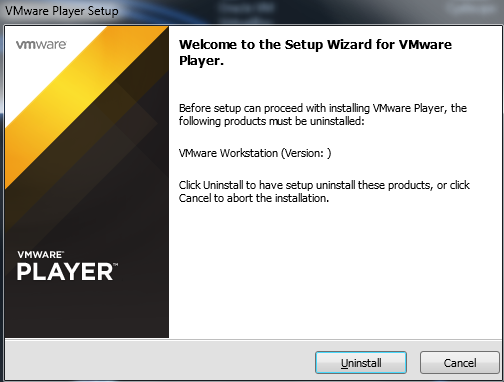Click the Uninstall button
Image resolution: width=504 pixels, height=382 pixels.
(x=361, y=362)
